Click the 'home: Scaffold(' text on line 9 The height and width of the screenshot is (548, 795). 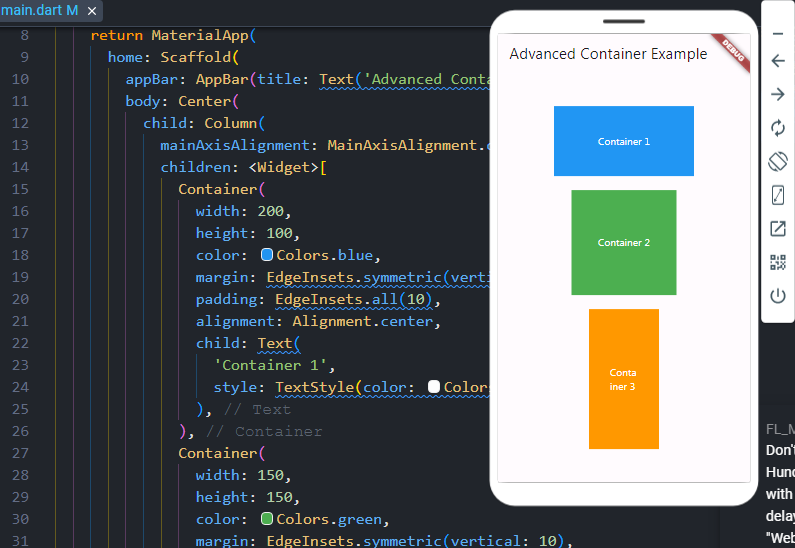coord(173,57)
